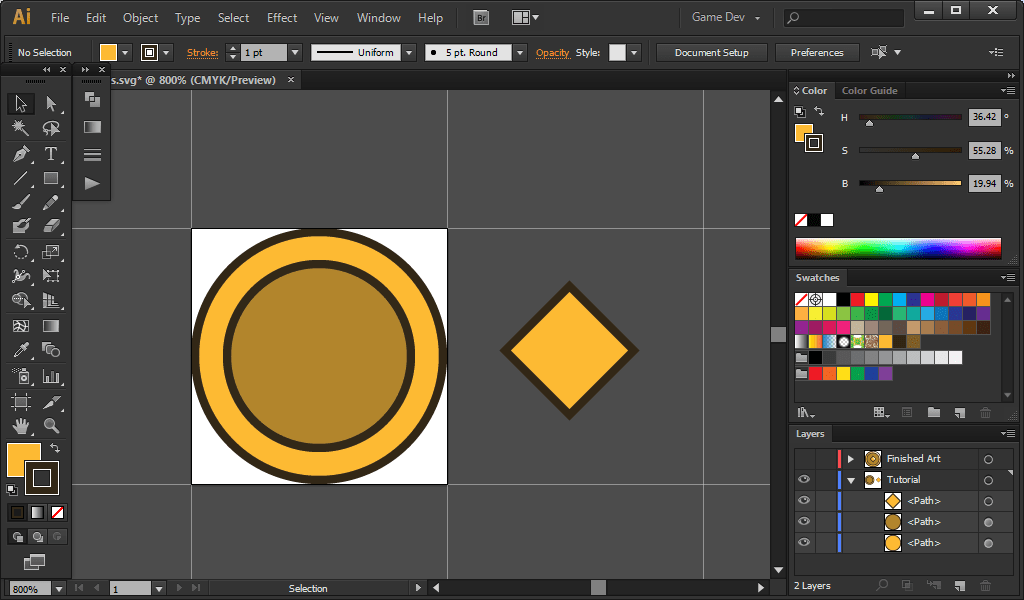The image size is (1024, 600).
Task: Click the Document Setup button
Action: 711,53
